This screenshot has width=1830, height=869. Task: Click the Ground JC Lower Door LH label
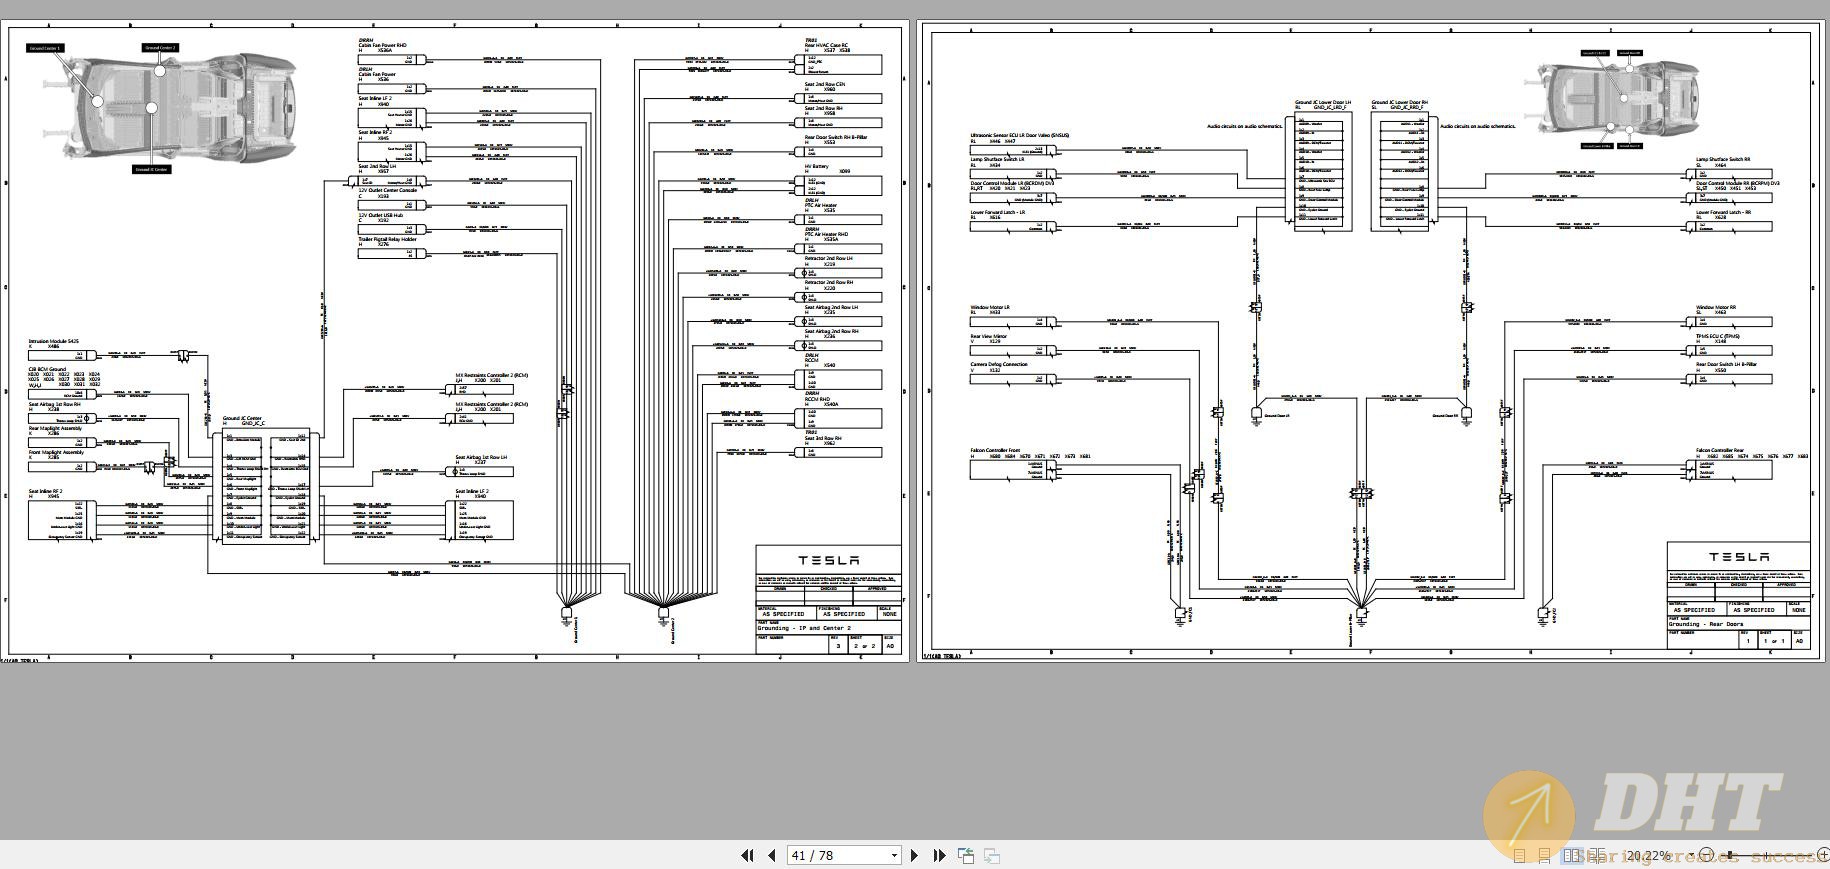[1323, 103]
